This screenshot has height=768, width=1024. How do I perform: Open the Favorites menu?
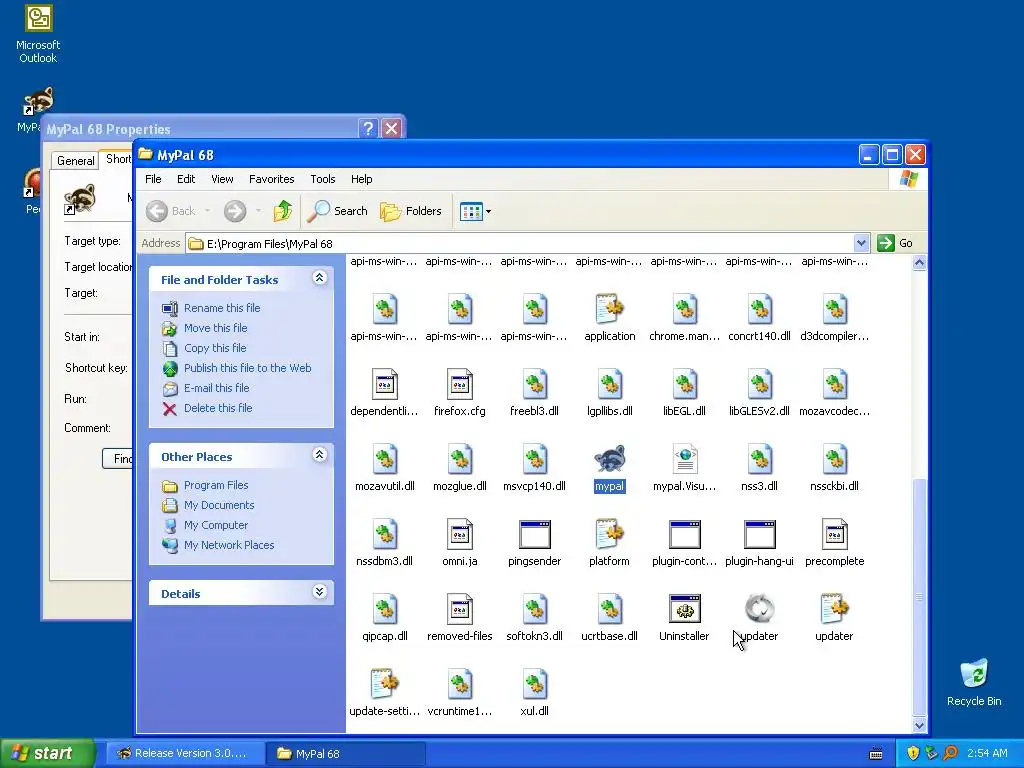(272, 179)
